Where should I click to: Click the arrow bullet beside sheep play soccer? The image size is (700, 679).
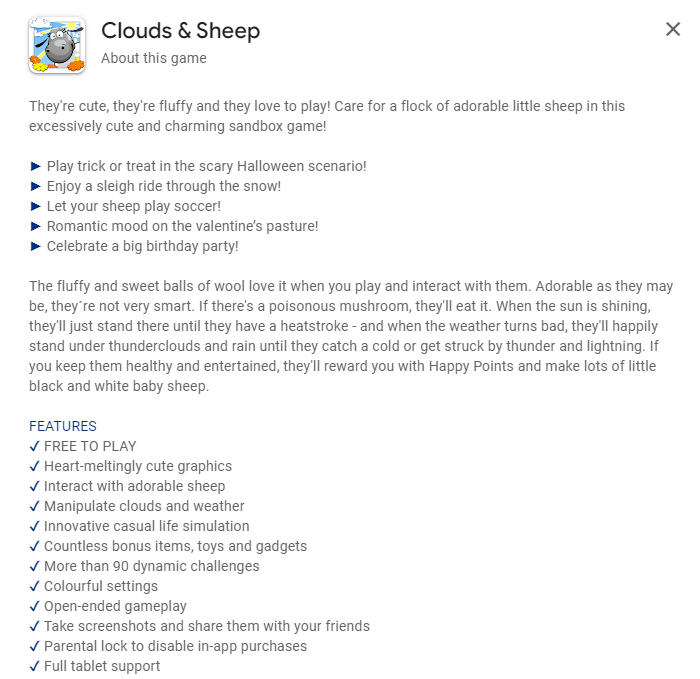click(x=35, y=206)
